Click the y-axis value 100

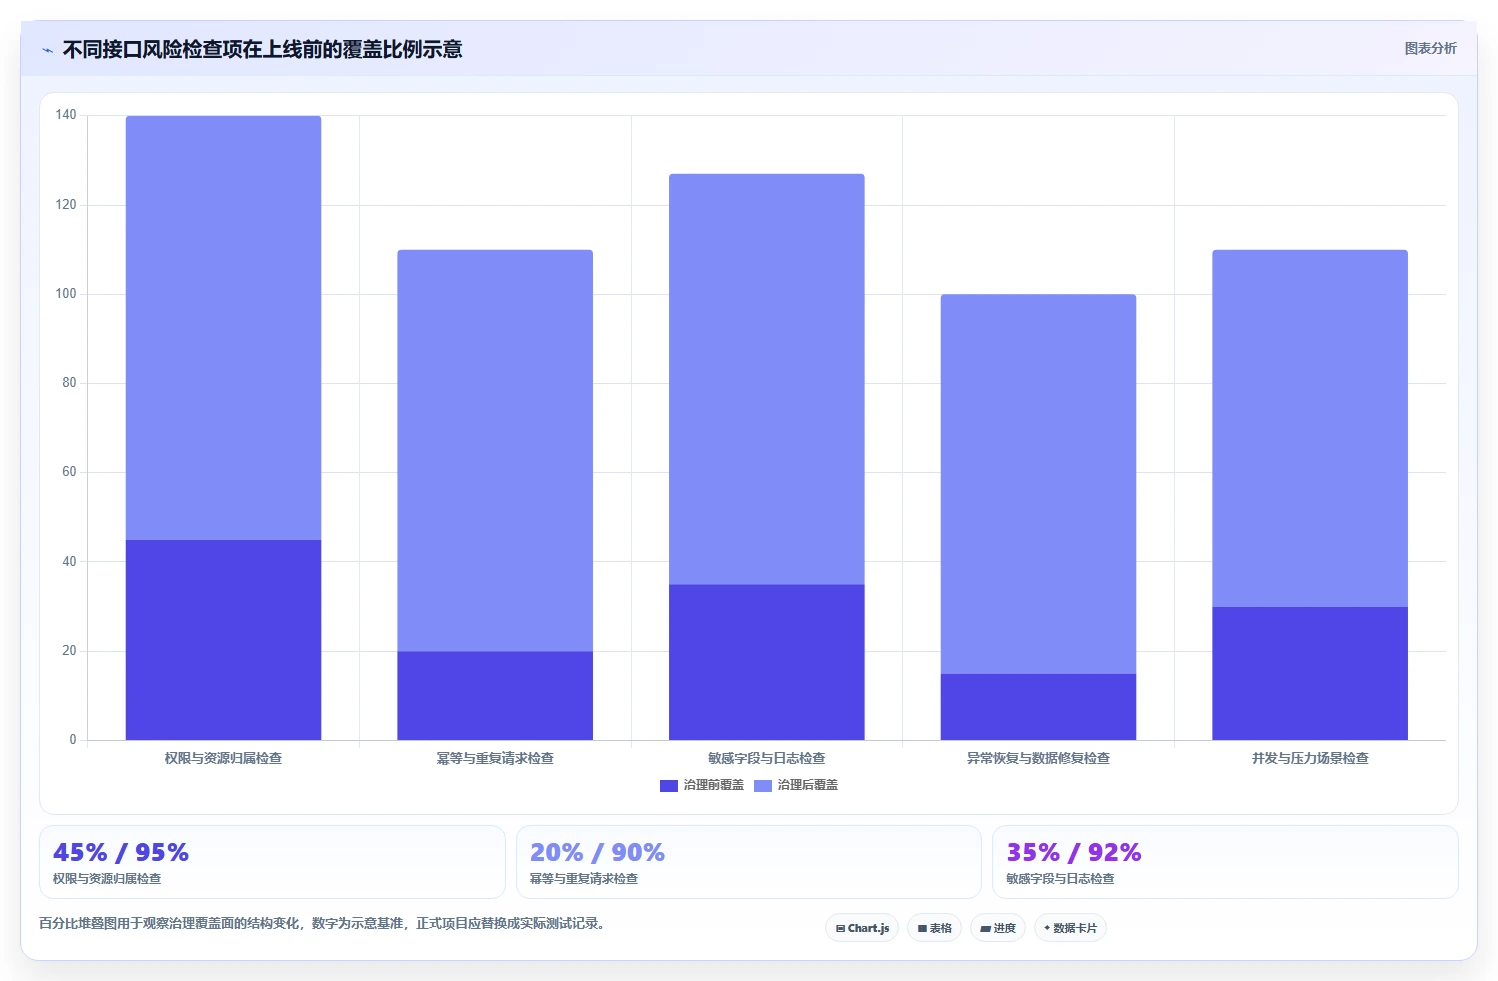(66, 293)
